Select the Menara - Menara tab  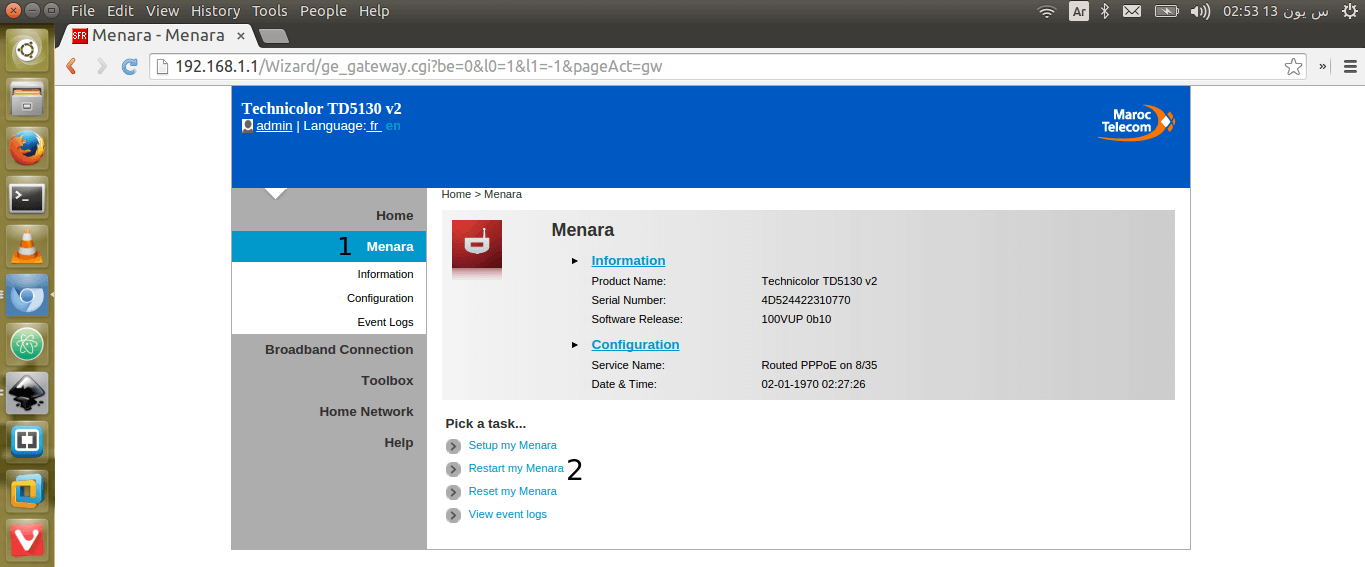point(158,35)
